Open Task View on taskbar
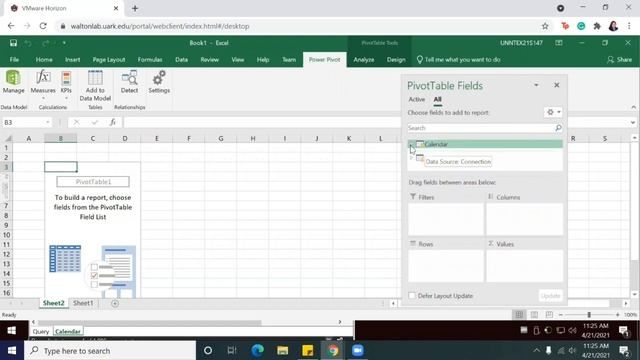 pos(232,351)
